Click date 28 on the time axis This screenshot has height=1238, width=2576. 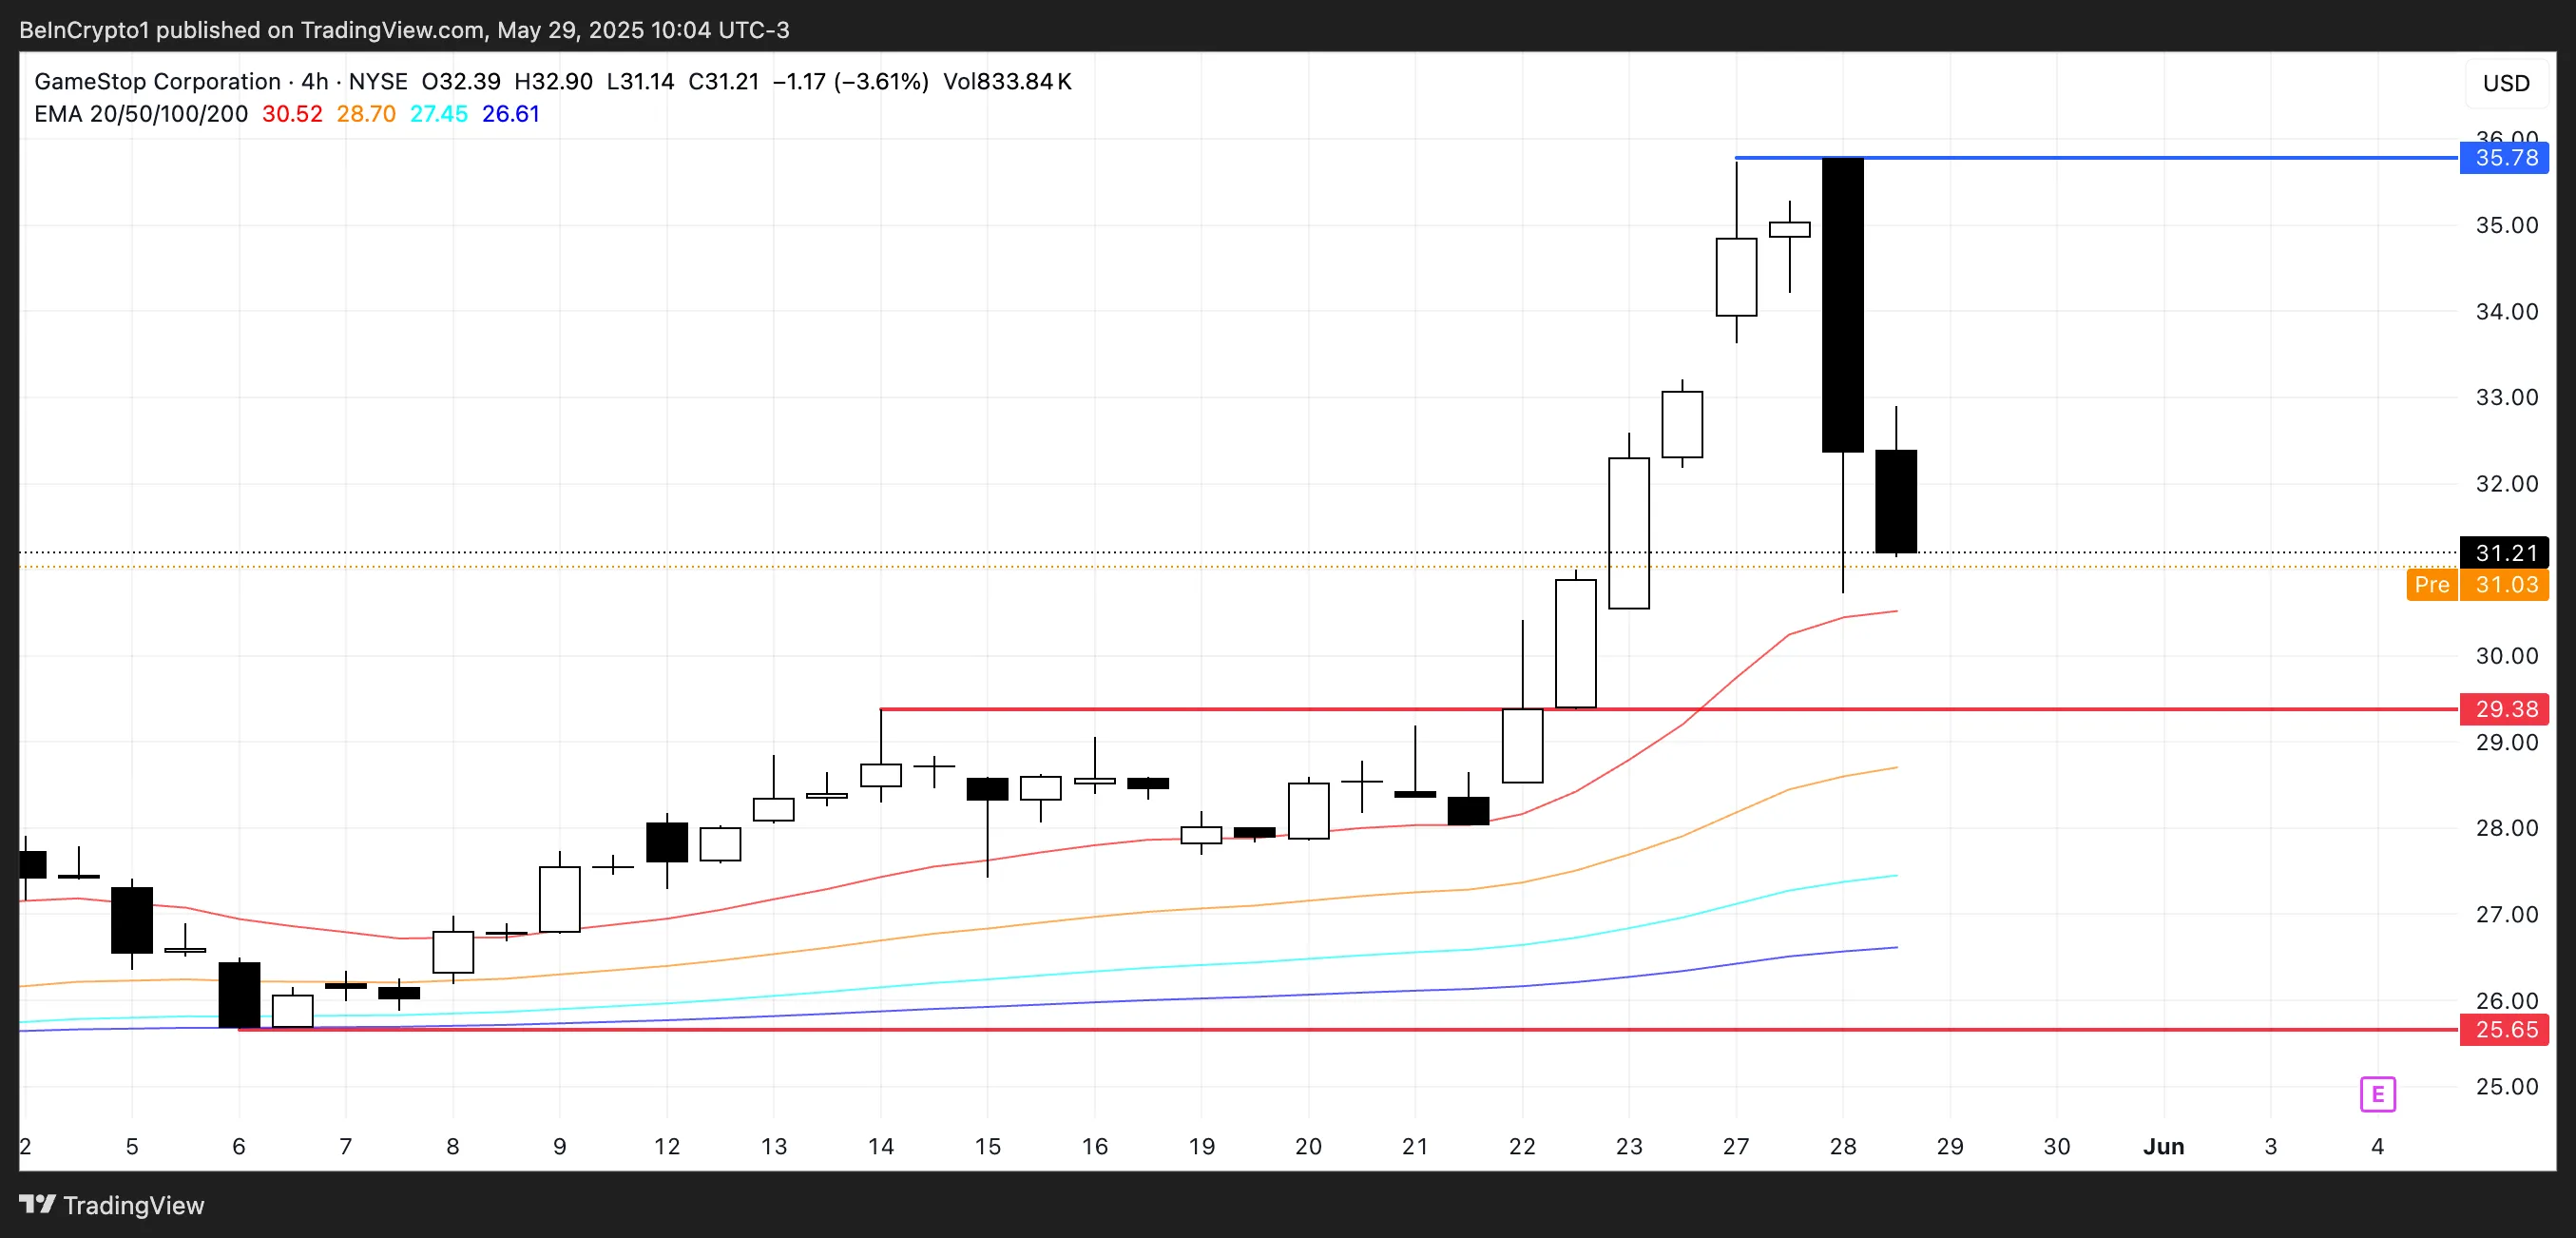[x=1842, y=1146]
